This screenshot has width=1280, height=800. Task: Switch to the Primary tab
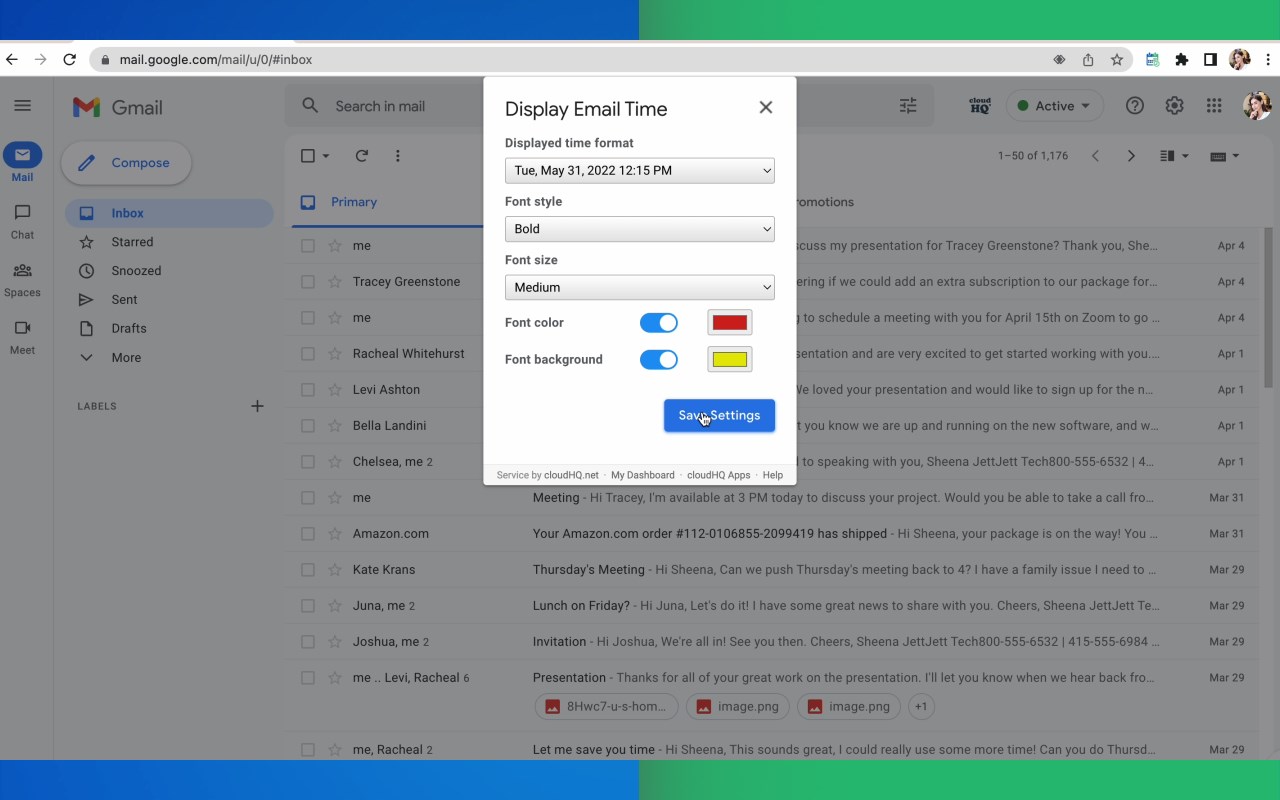(354, 202)
